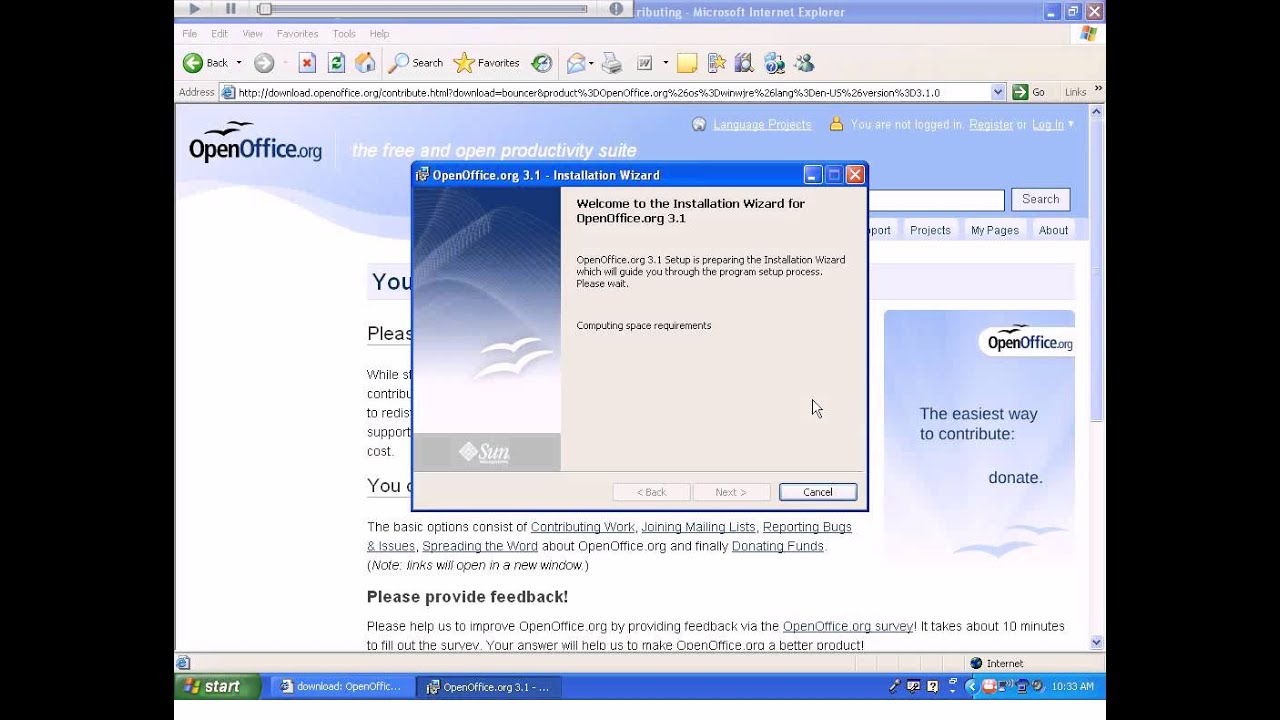This screenshot has height=720, width=1280.
Task: Click the Messenger people icon in toolbar
Action: tap(804, 63)
